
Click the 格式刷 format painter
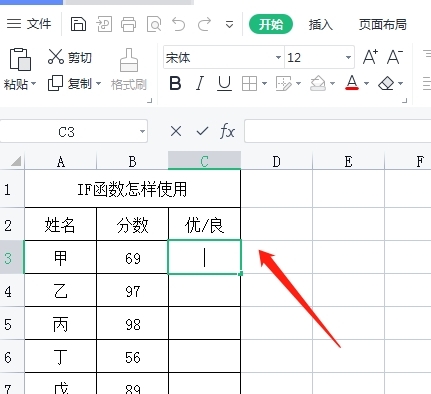pyautogui.click(x=129, y=69)
